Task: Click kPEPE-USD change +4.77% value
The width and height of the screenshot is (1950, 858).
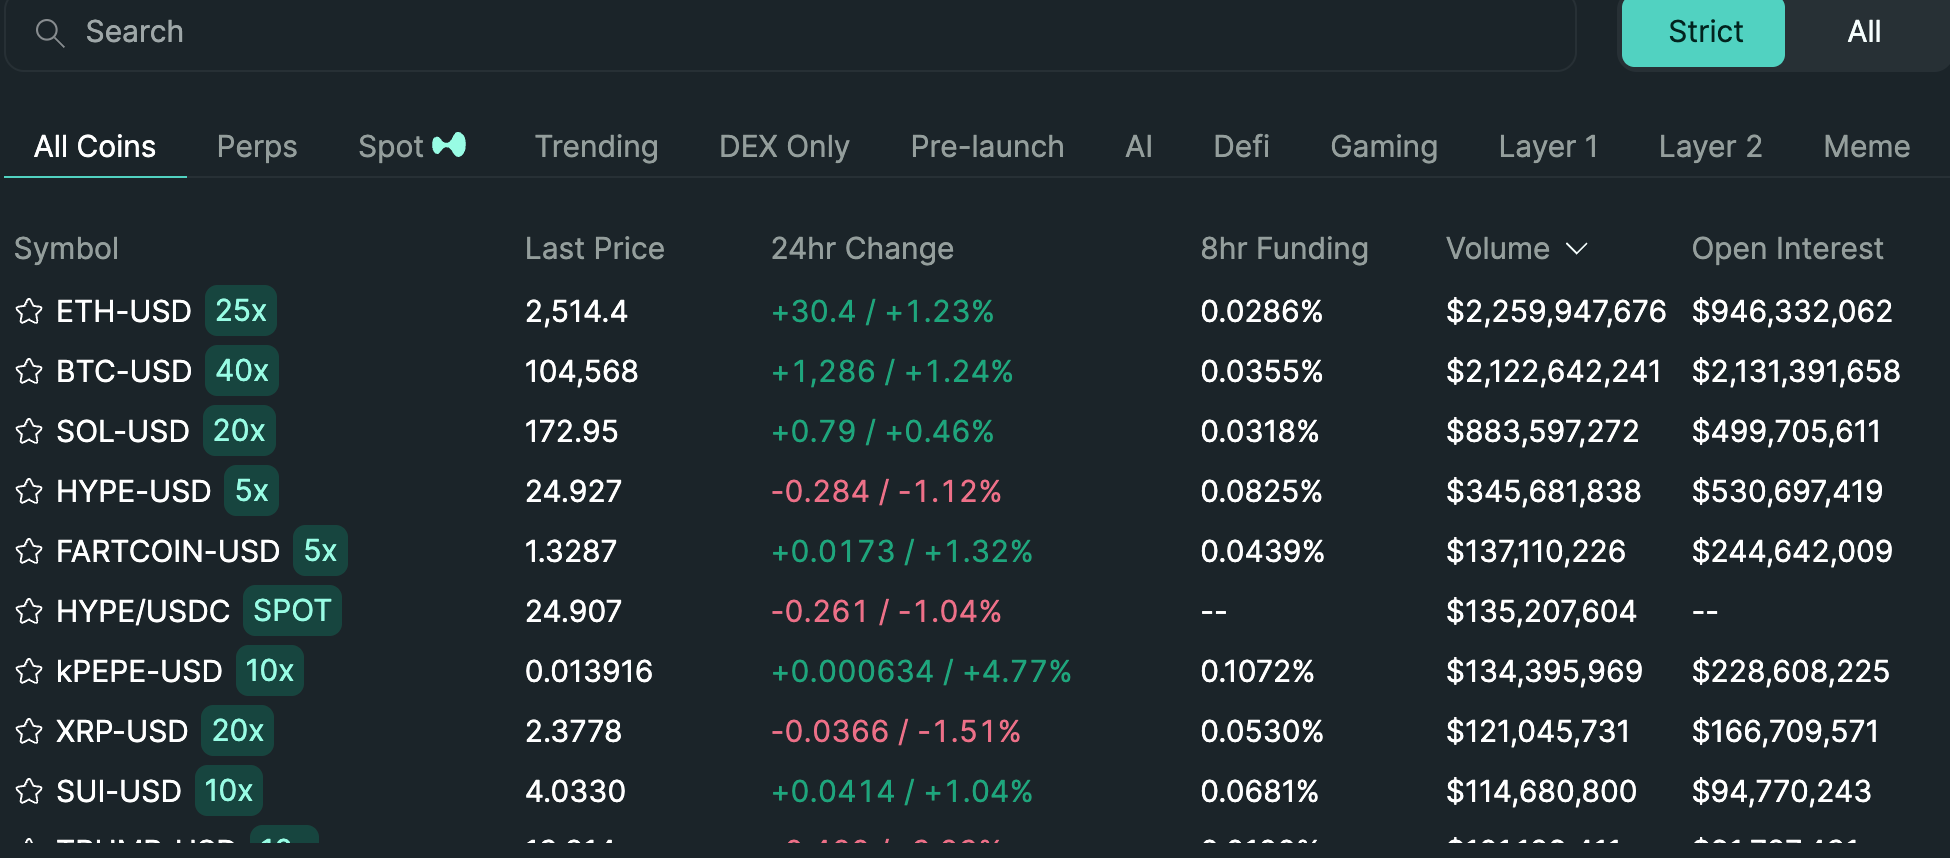Action: coord(1017,671)
